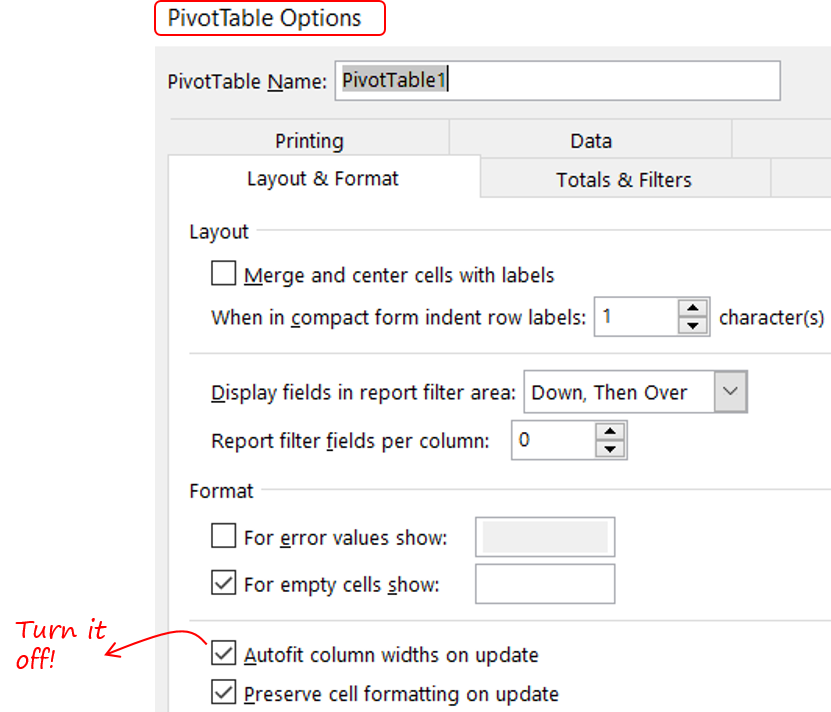Viewport: 831px width, 712px height.
Task: Select the Data tab
Action: (x=591, y=140)
